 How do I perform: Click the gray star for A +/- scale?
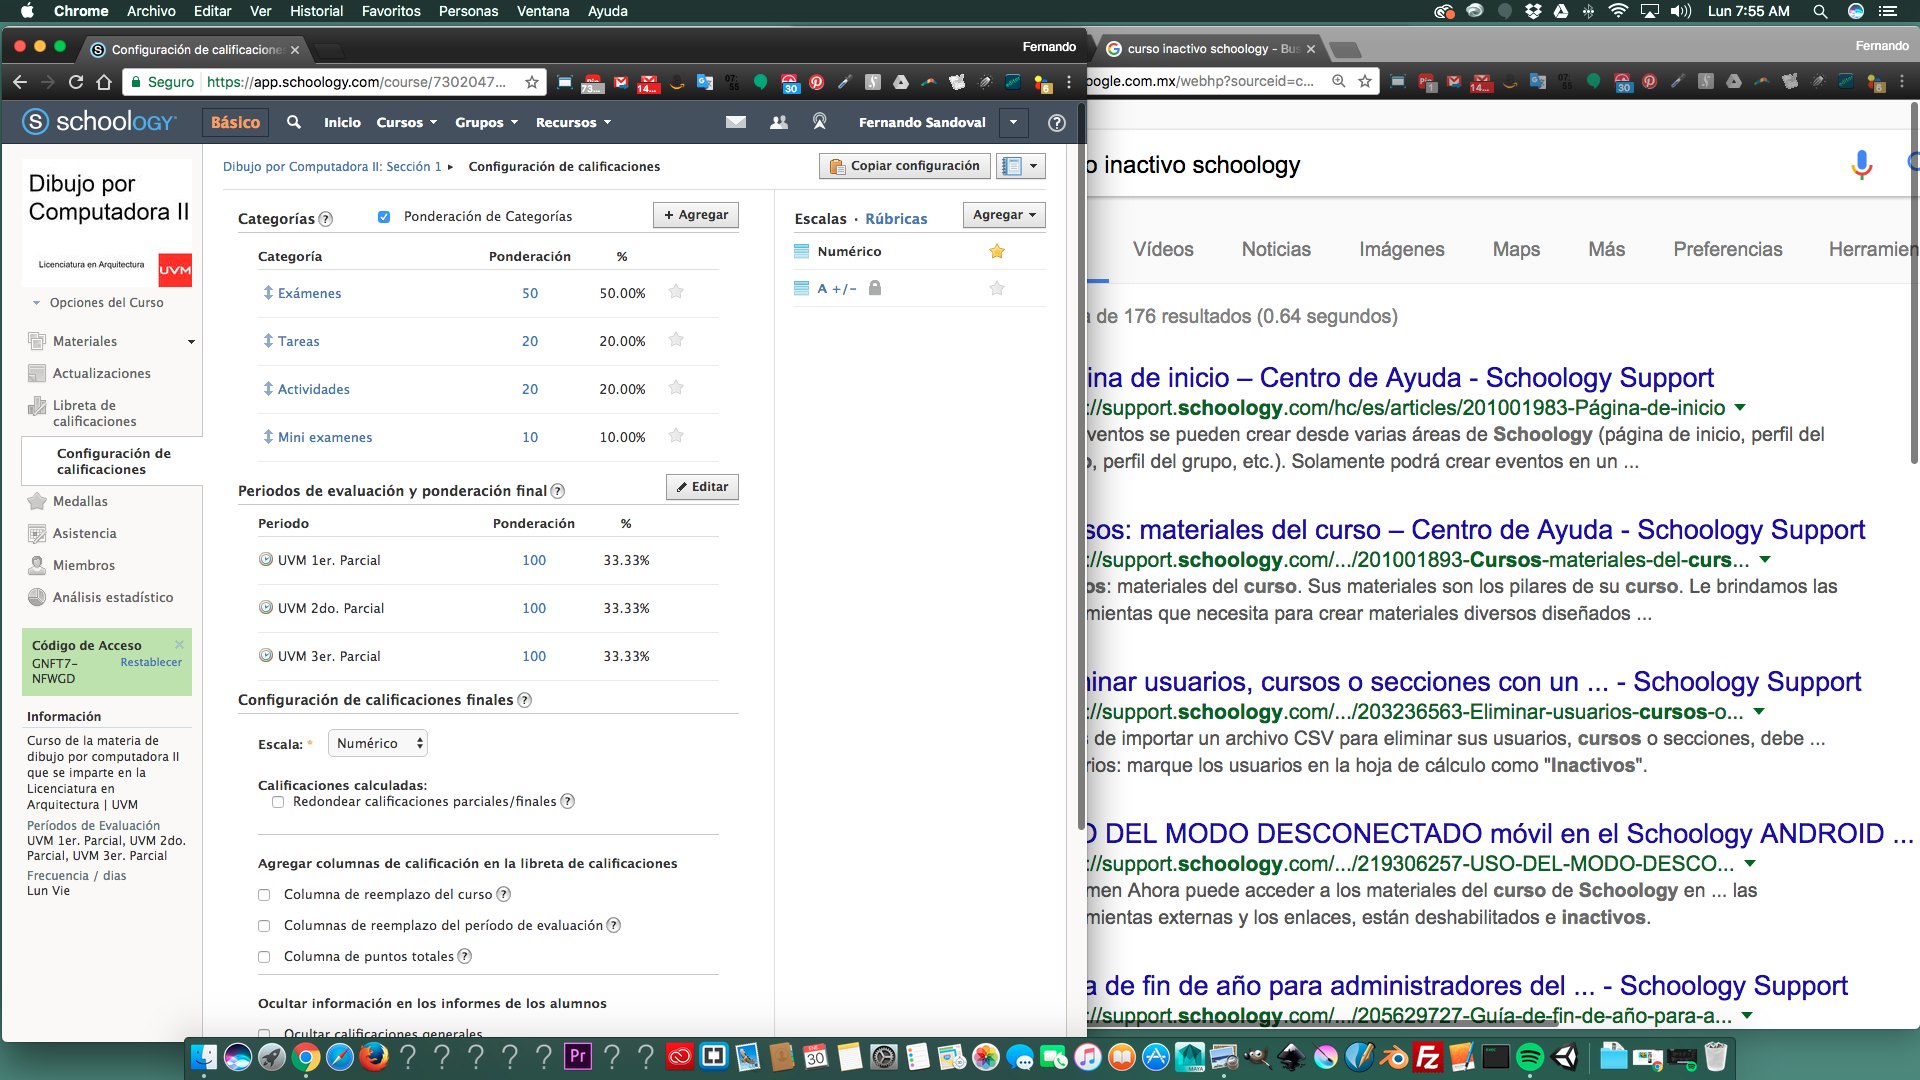997,288
